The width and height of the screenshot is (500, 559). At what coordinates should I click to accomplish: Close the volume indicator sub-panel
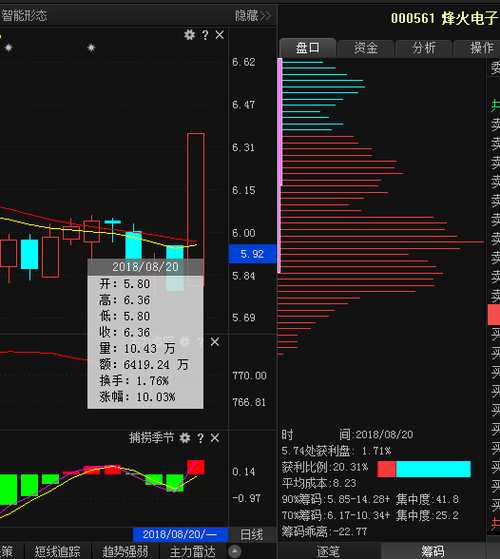pos(215,342)
